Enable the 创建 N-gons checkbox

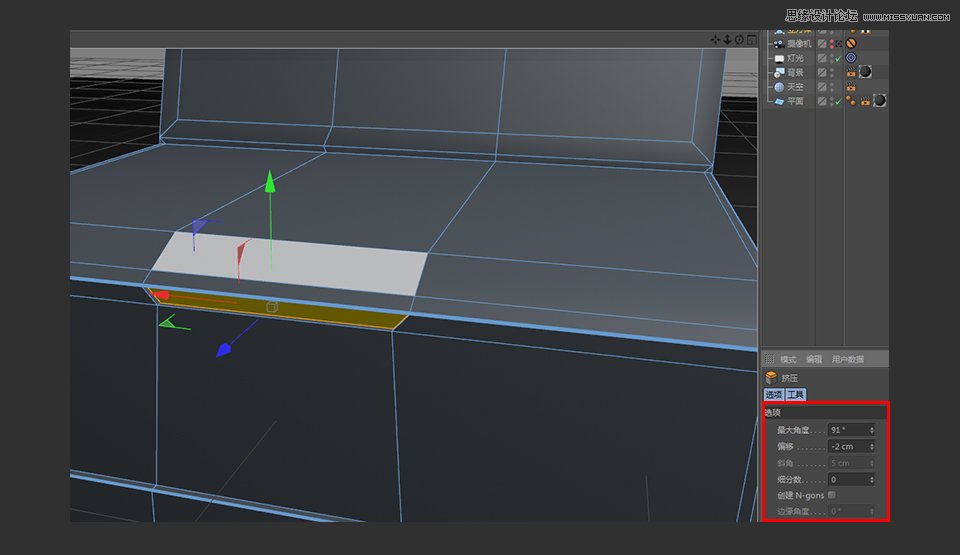832,495
